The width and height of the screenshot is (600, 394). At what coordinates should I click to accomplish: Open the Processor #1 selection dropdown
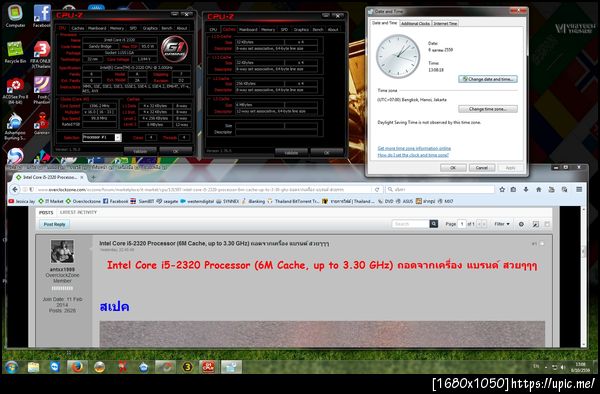102,137
